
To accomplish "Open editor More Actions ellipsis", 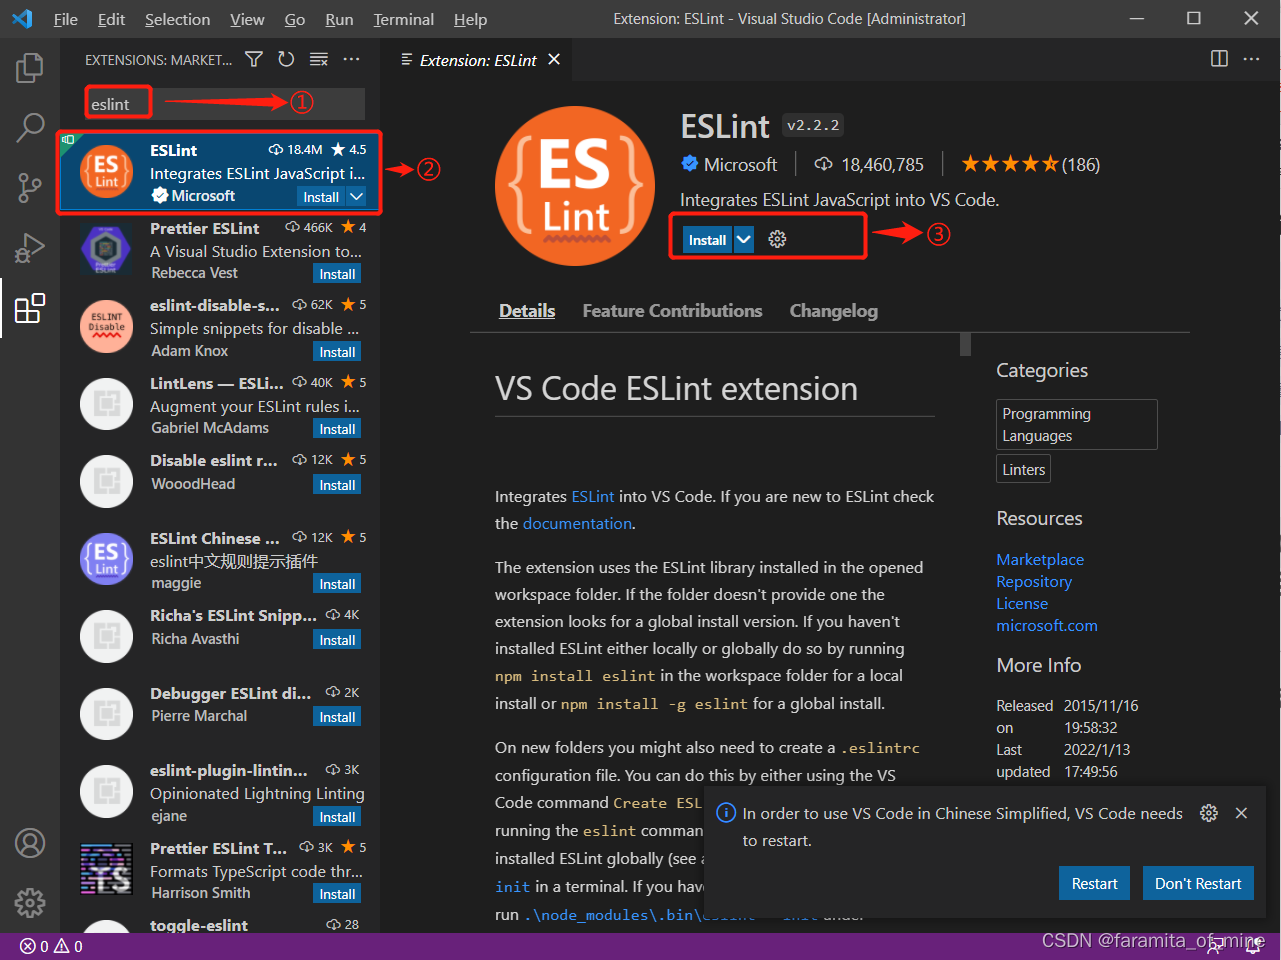I will [1251, 59].
